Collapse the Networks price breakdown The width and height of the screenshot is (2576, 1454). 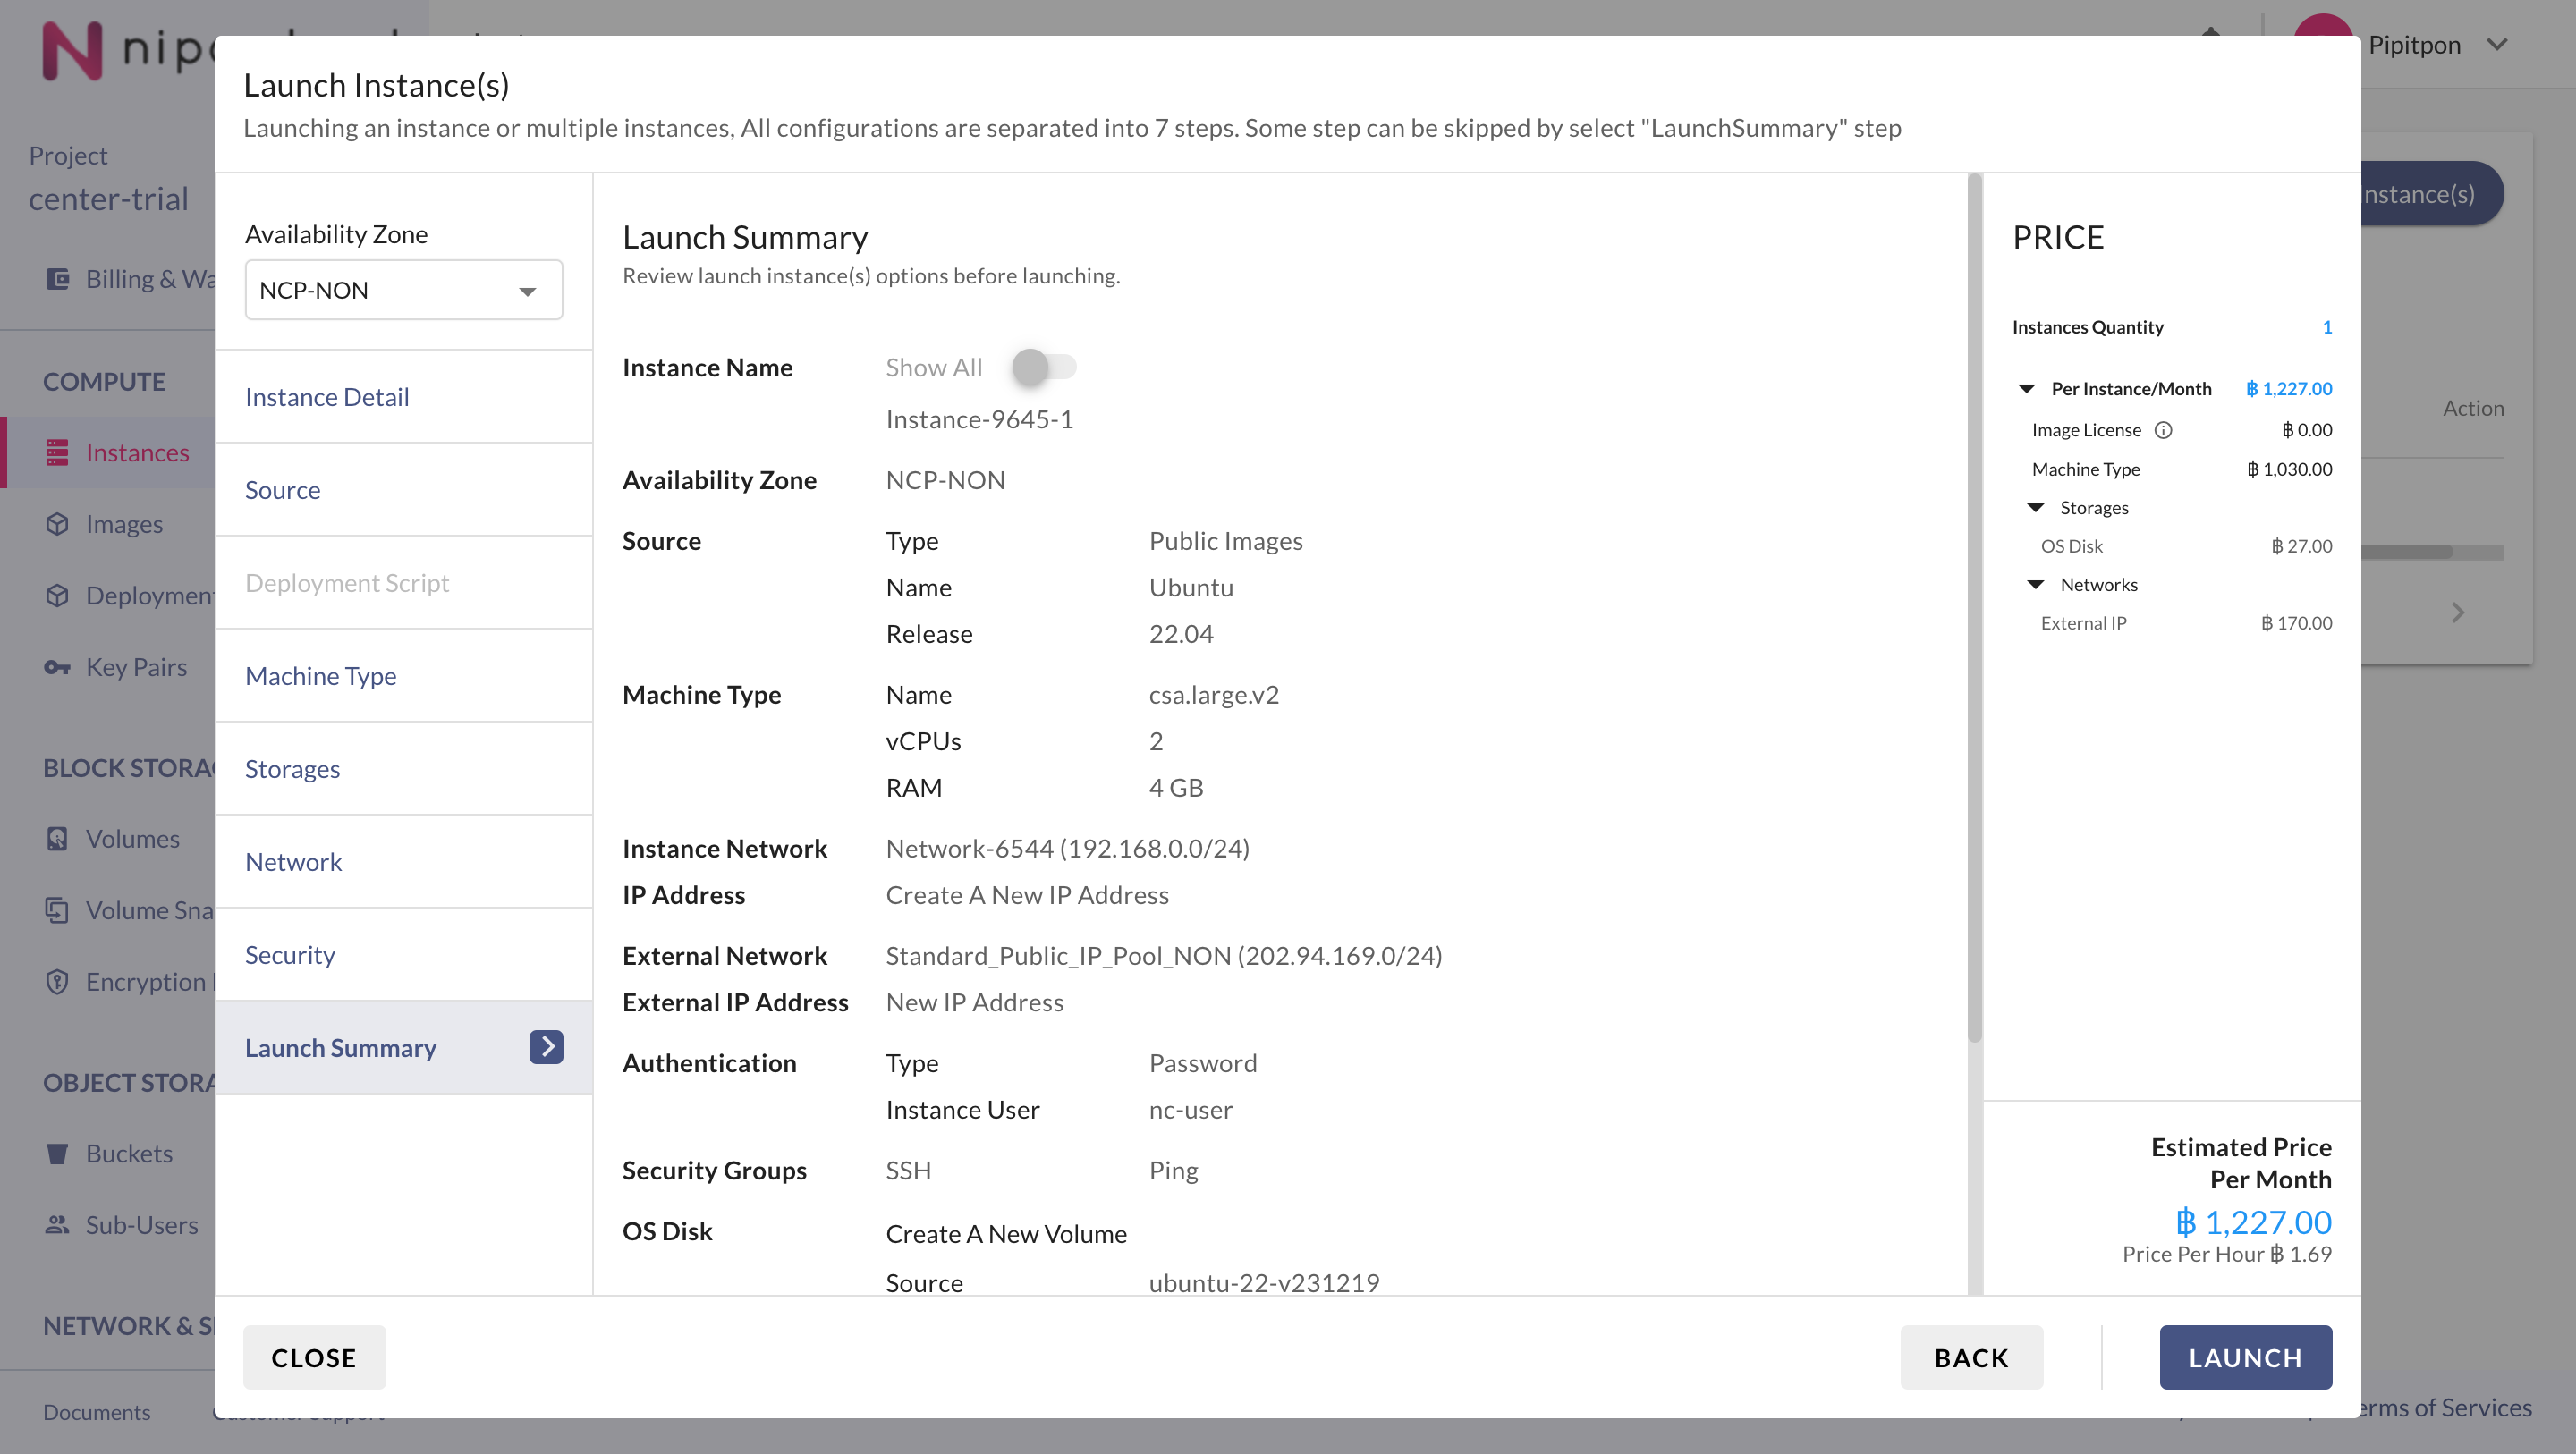2035,584
